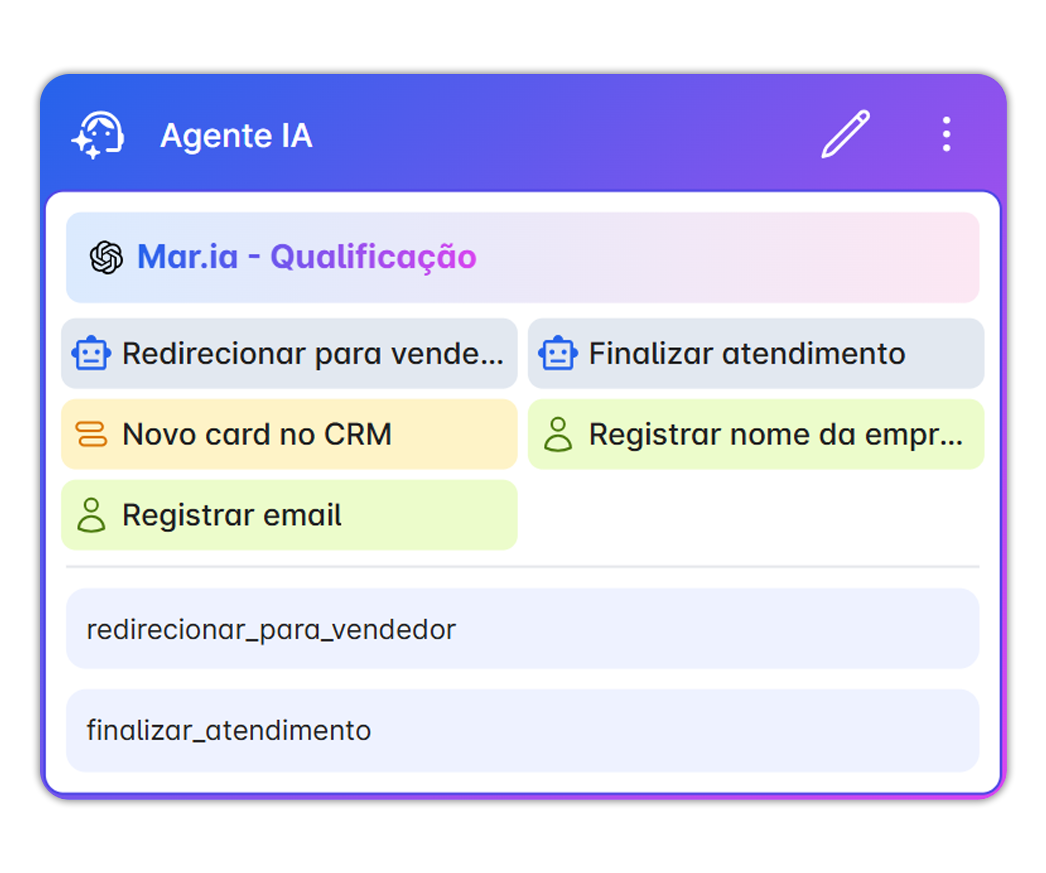1046x873 pixels.
Task: Enable the Registrar email action
Action: (289, 514)
